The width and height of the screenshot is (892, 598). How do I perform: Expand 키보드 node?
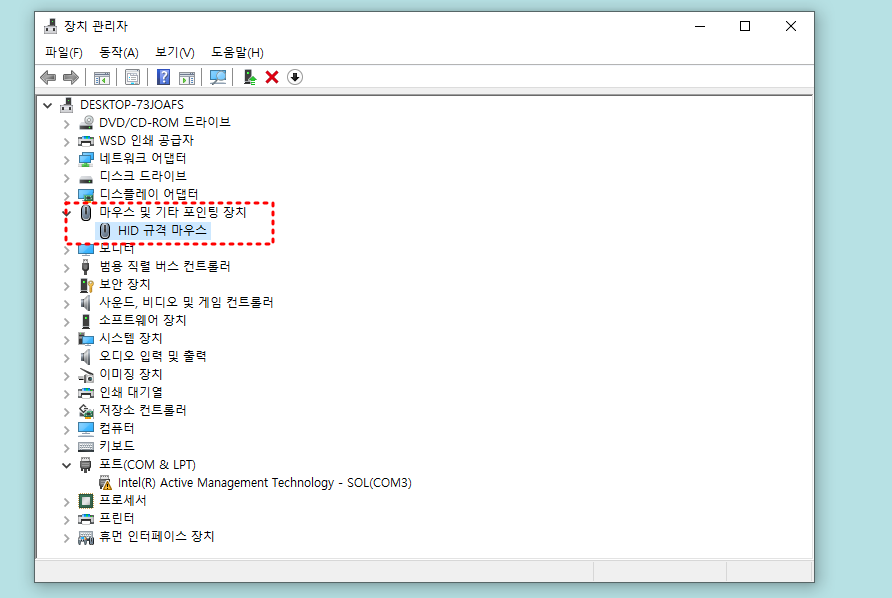(x=67, y=447)
